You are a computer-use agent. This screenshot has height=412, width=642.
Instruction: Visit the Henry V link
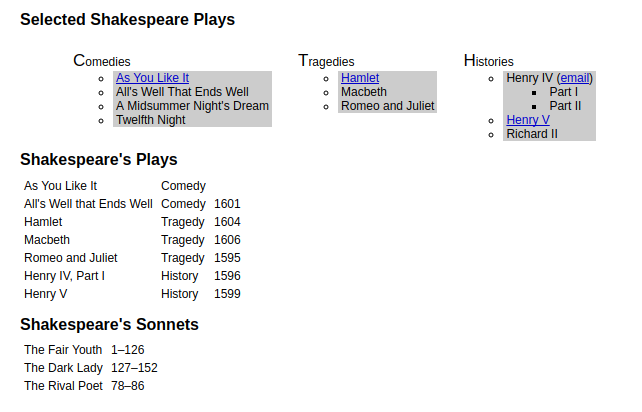tap(528, 120)
